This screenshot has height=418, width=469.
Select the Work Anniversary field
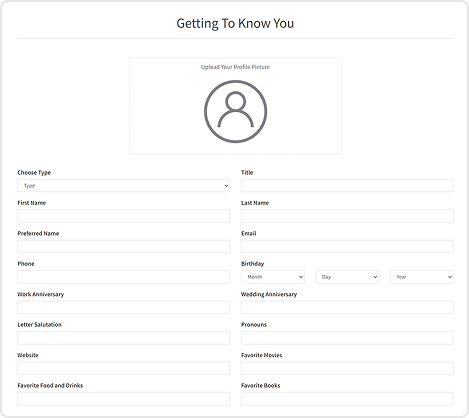pyautogui.click(x=123, y=307)
